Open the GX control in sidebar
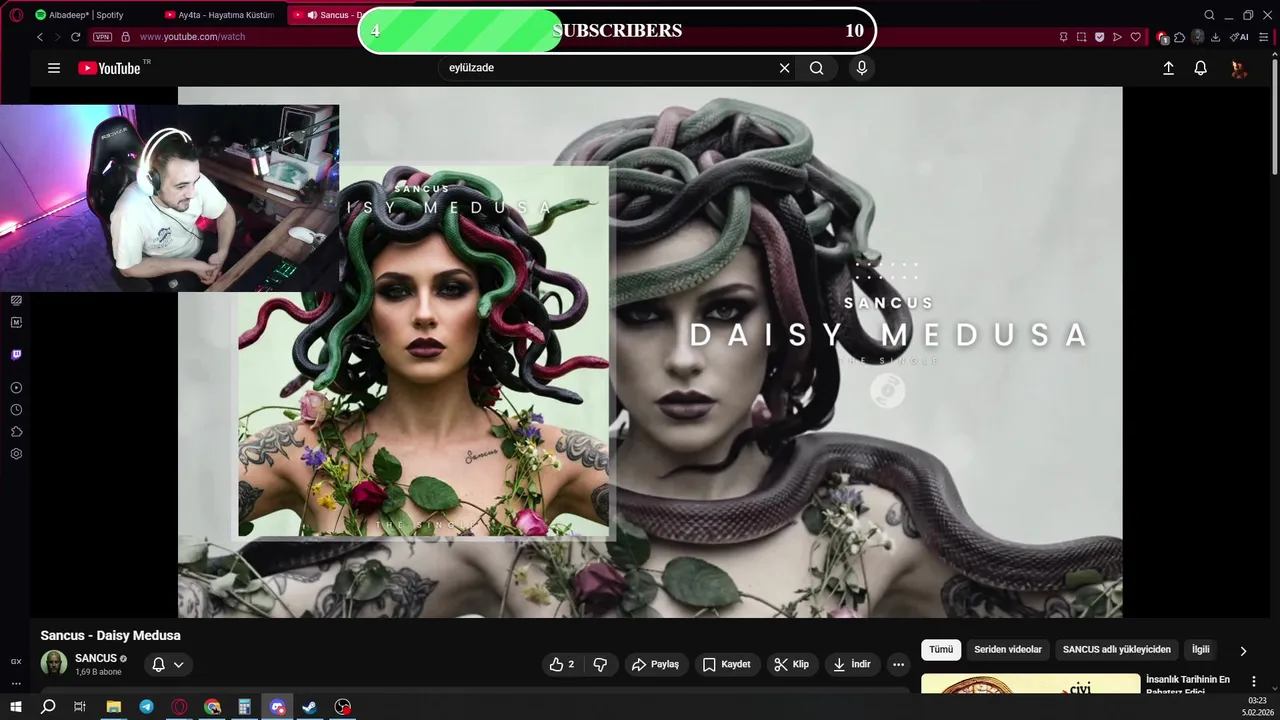This screenshot has width=1280, height=720. [16, 661]
